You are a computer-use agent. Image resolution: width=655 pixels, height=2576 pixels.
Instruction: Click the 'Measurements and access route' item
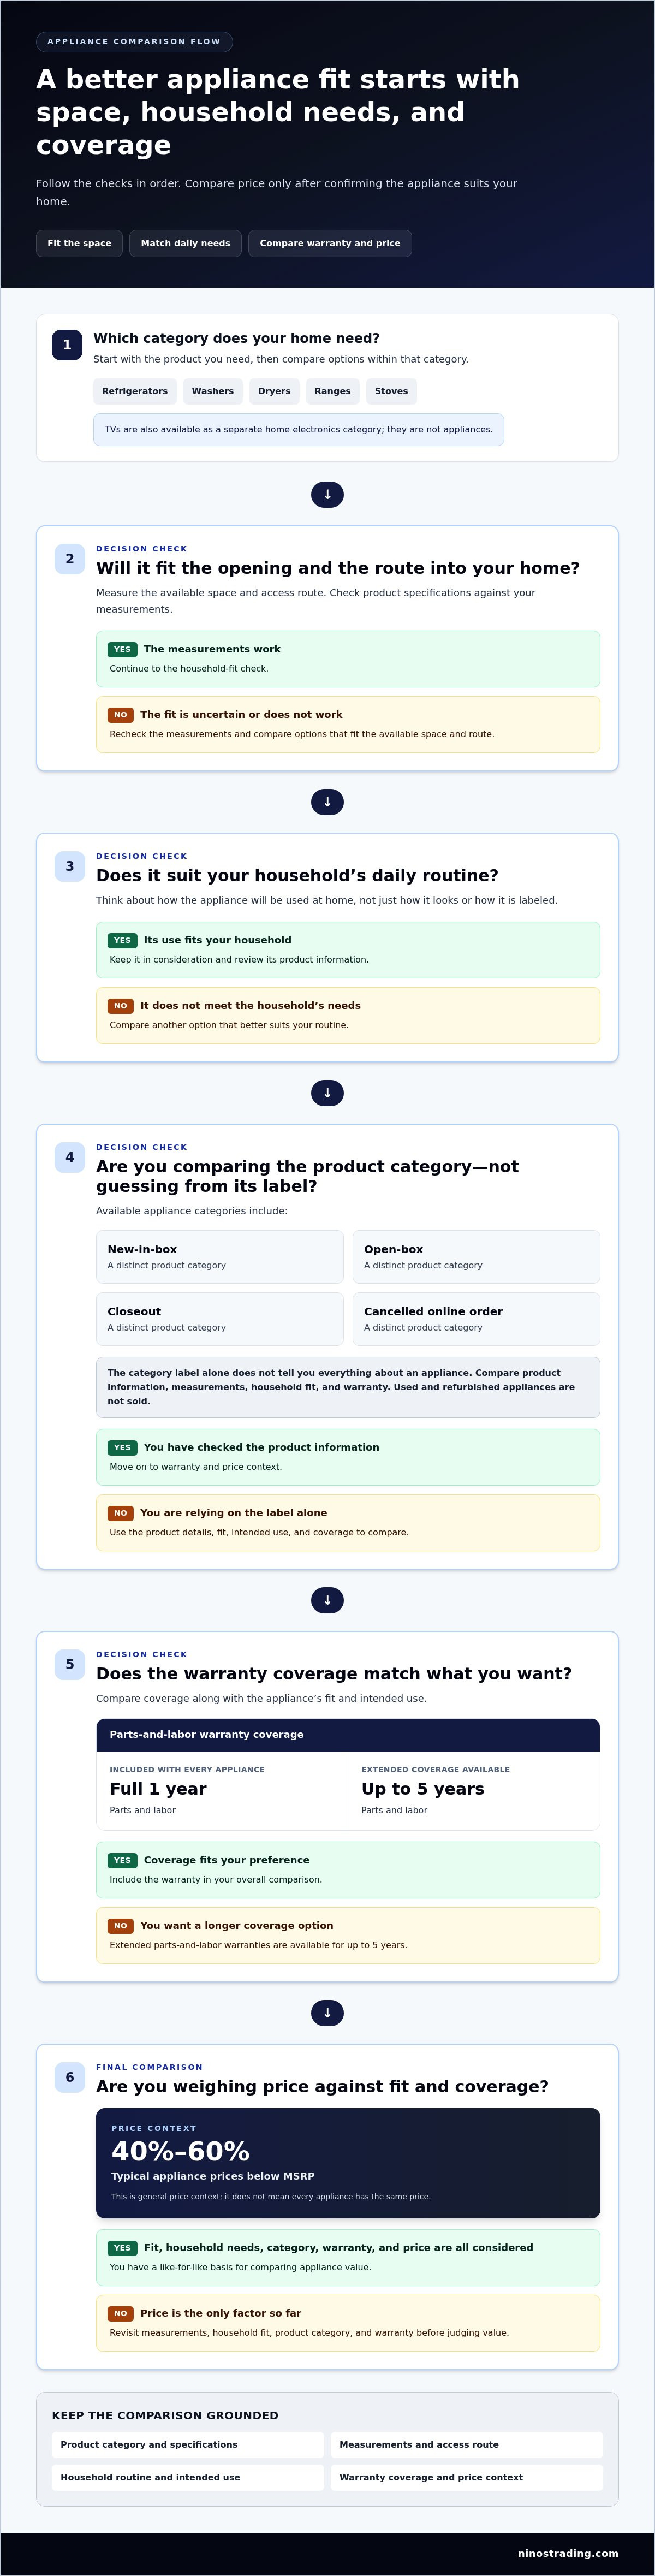(x=467, y=2444)
